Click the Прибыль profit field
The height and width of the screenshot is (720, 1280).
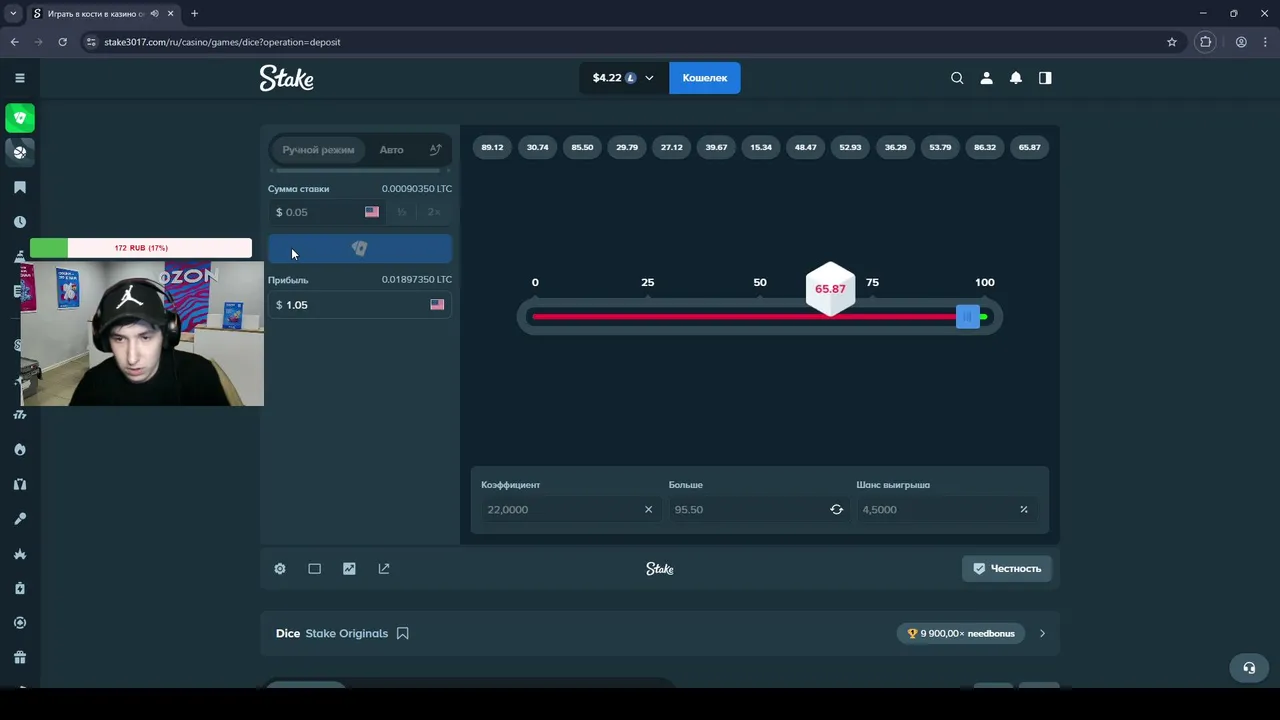point(360,305)
